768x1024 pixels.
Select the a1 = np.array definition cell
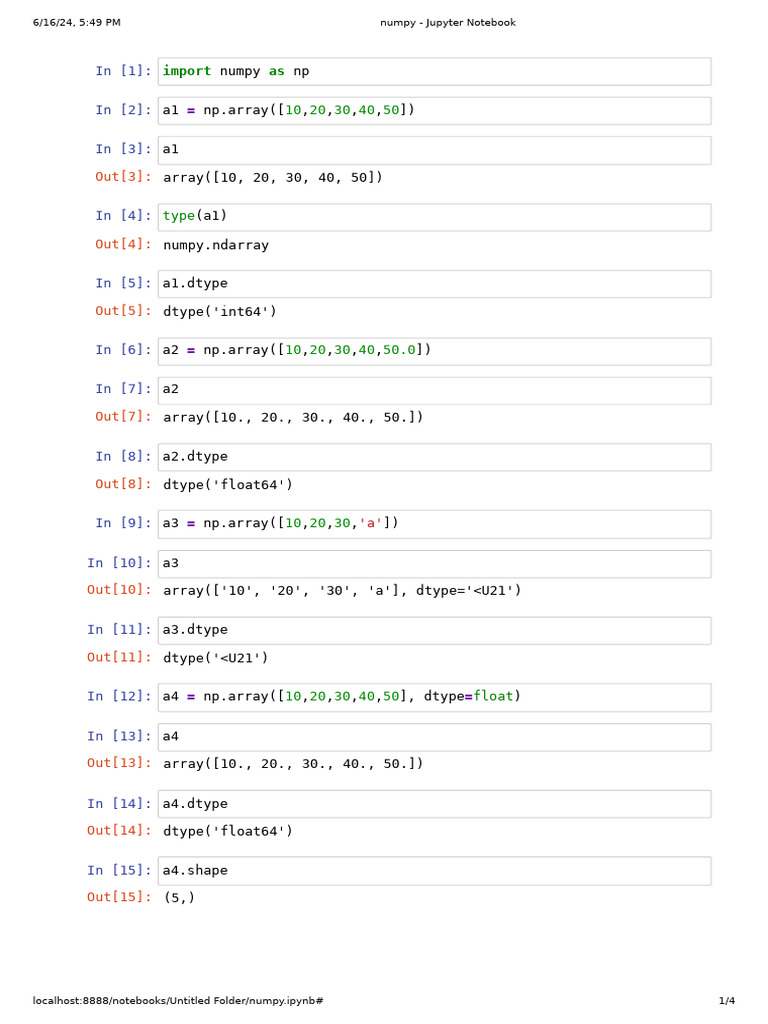click(434, 110)
